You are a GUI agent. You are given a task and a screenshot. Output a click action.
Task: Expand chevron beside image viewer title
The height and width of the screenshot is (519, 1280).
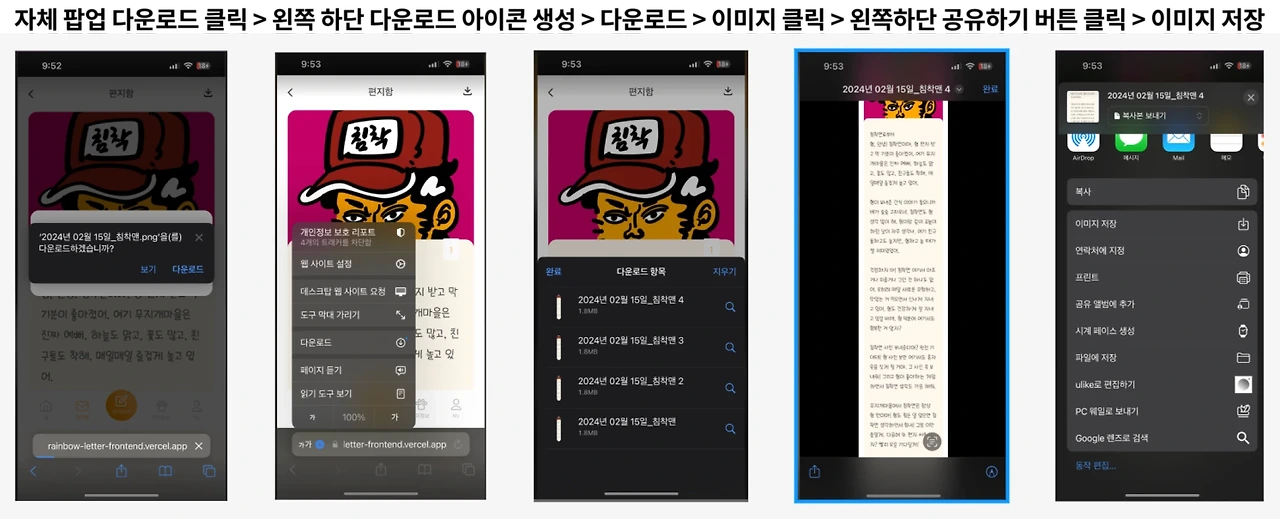pos(959,90)
